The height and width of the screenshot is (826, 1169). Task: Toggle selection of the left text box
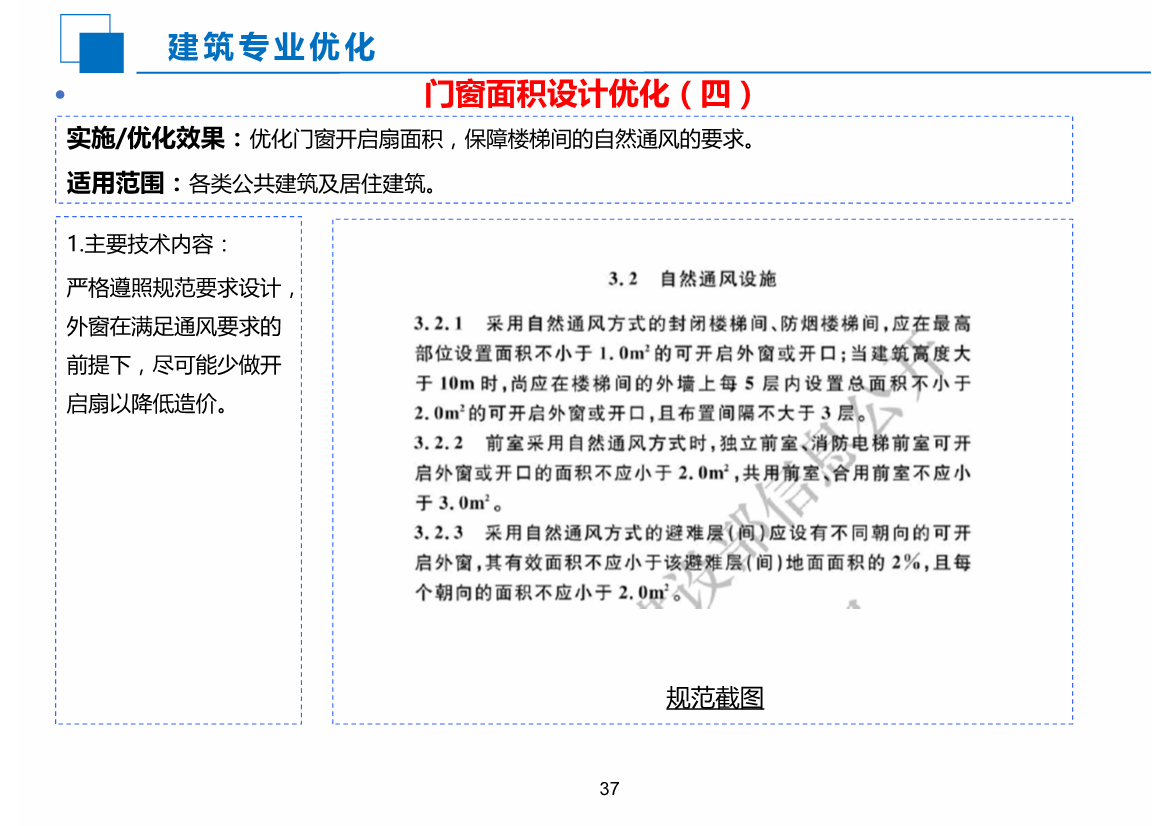(180, 470)
